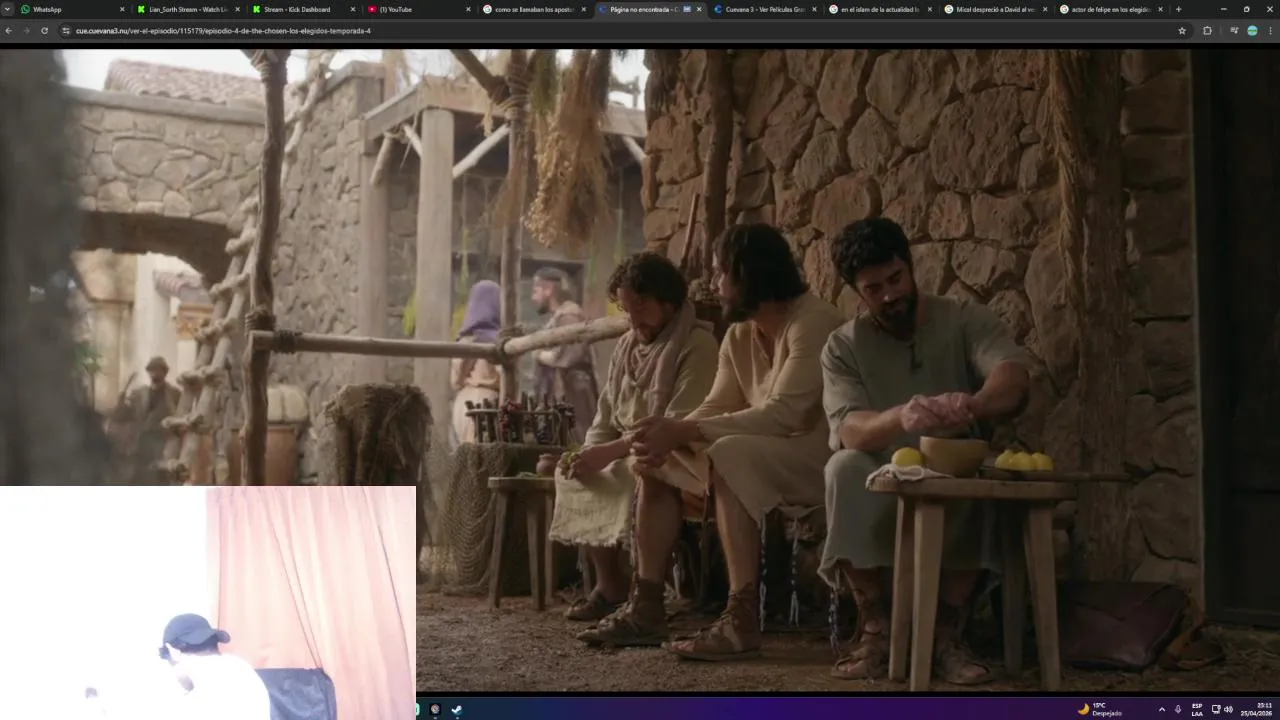Open the Stream - Kick Dashboard tab

coord(303,9)
